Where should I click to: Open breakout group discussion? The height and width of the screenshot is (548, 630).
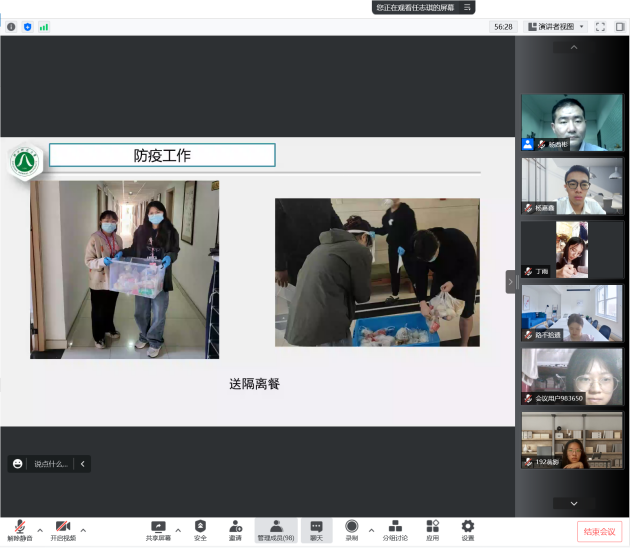click(395, 530)
